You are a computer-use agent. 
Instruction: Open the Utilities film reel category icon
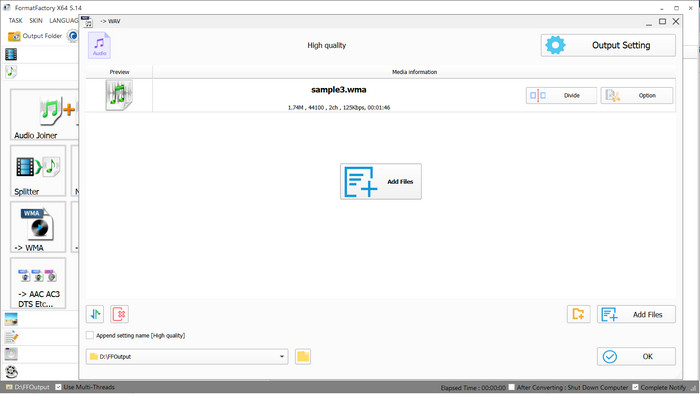[11, 371]
